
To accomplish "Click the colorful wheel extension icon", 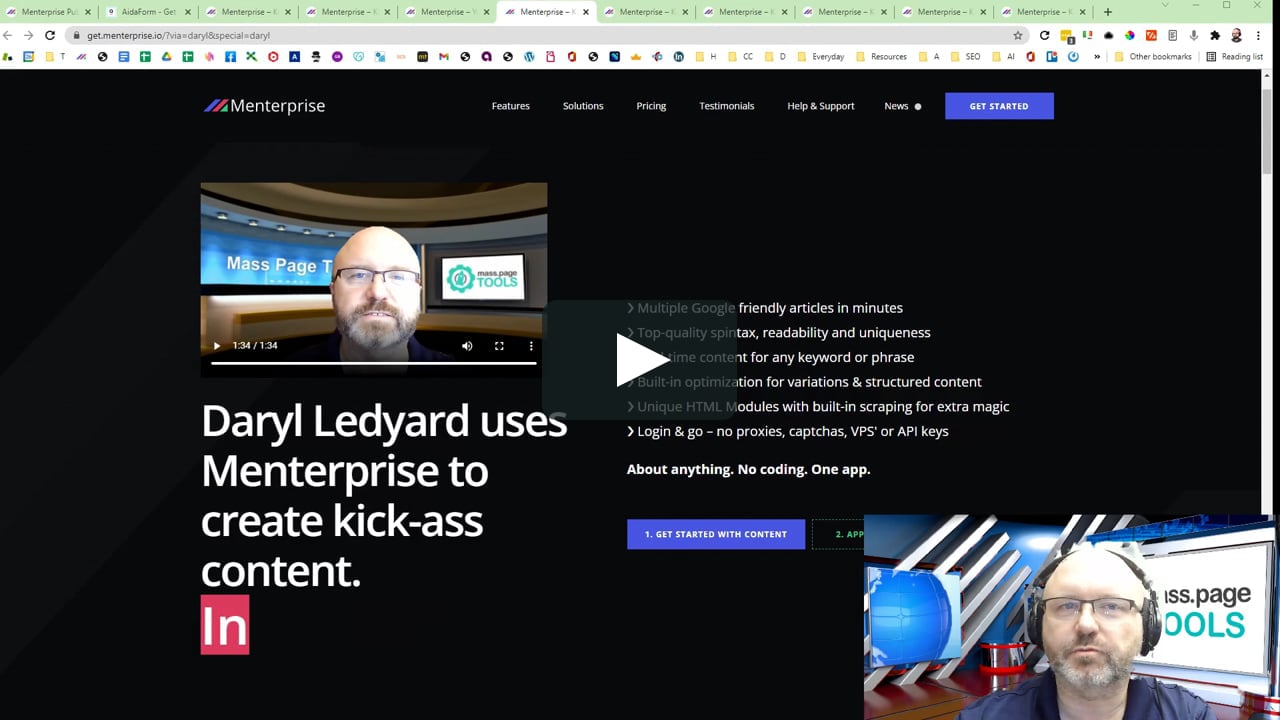I will point(1130,35).
